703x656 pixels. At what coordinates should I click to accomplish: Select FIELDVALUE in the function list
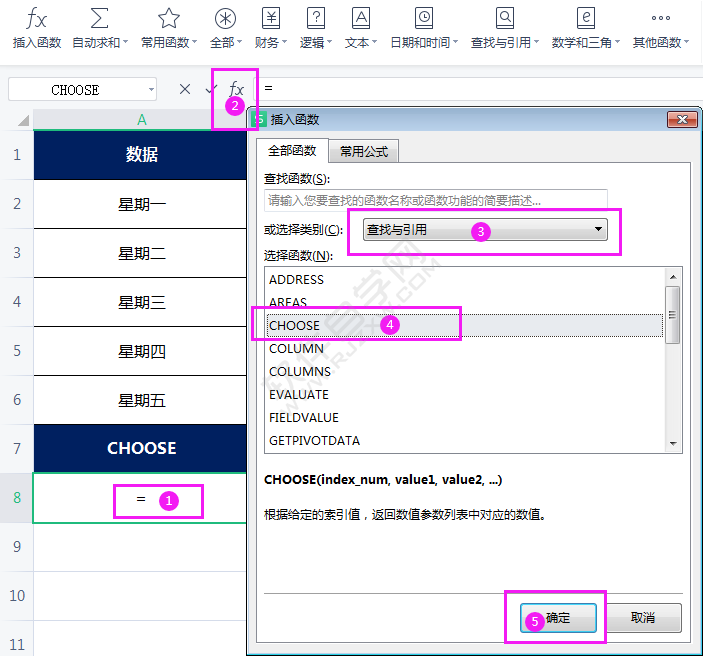[464, 417]
